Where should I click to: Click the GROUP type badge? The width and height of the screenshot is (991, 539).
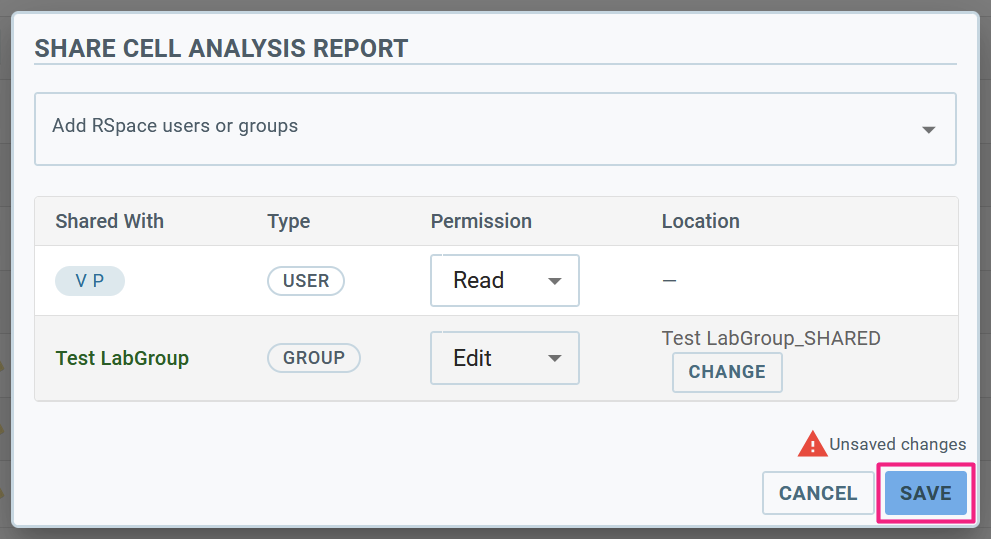point(314,358)
